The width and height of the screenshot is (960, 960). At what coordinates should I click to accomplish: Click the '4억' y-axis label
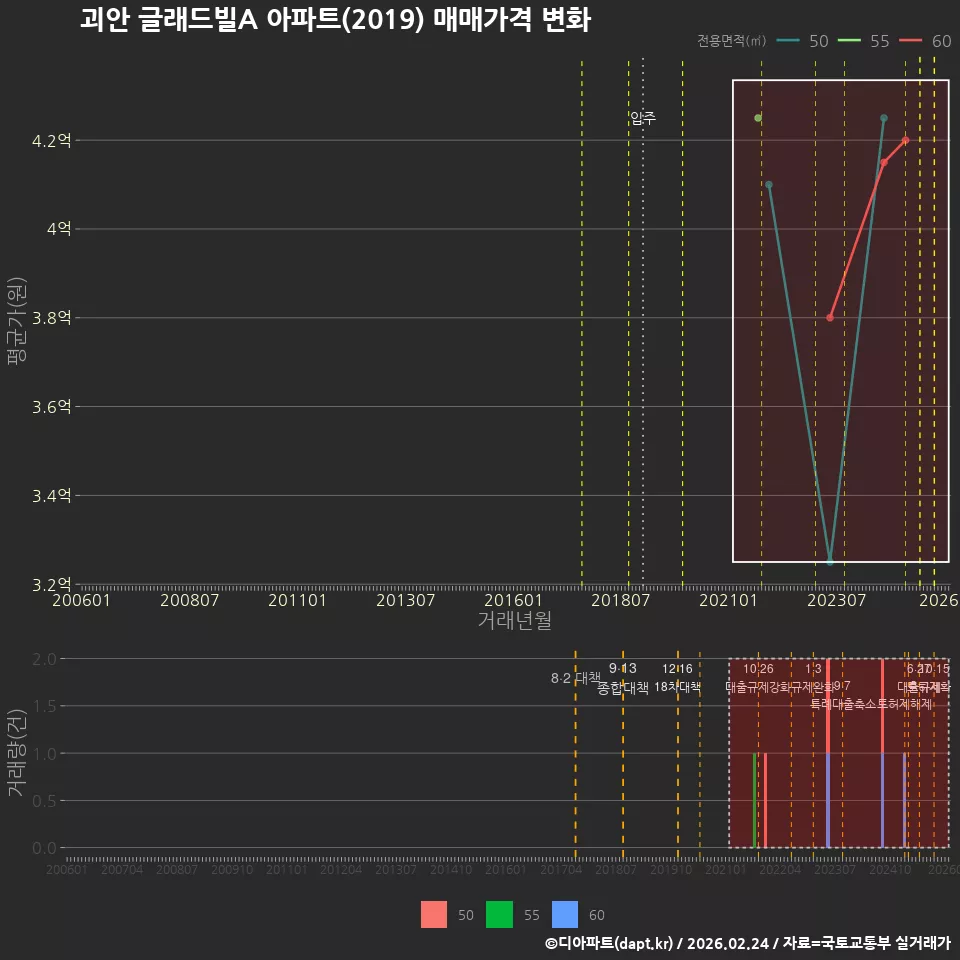tap(59, 229)
